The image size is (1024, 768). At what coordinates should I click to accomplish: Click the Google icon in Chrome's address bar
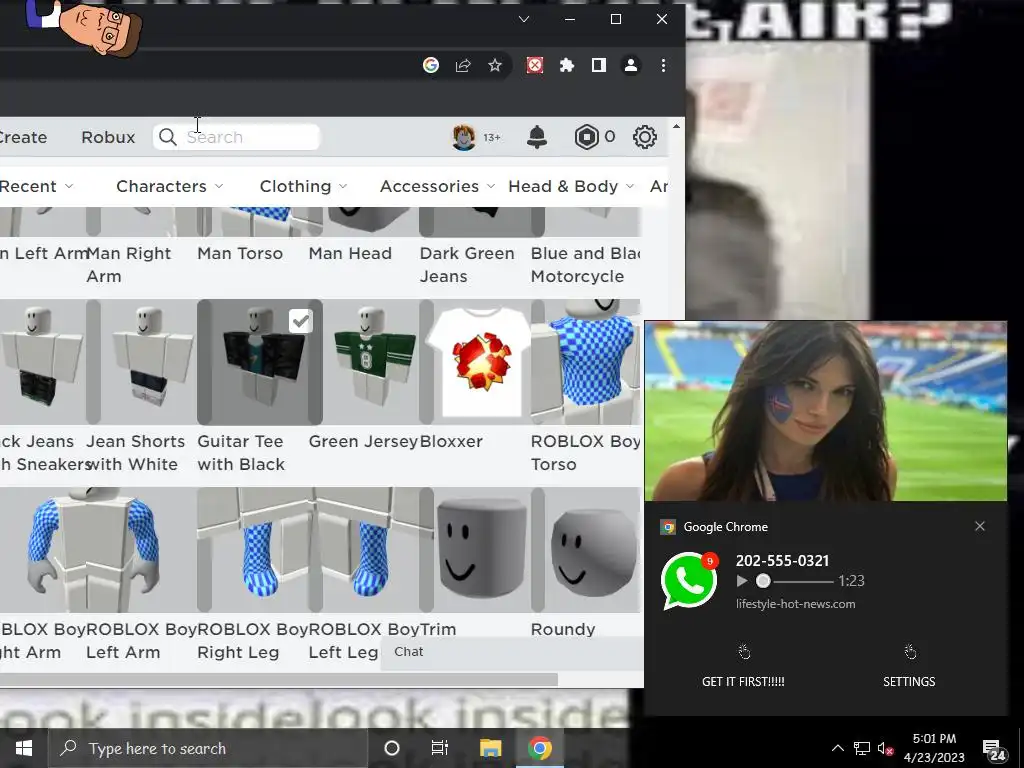coord(430,65)
